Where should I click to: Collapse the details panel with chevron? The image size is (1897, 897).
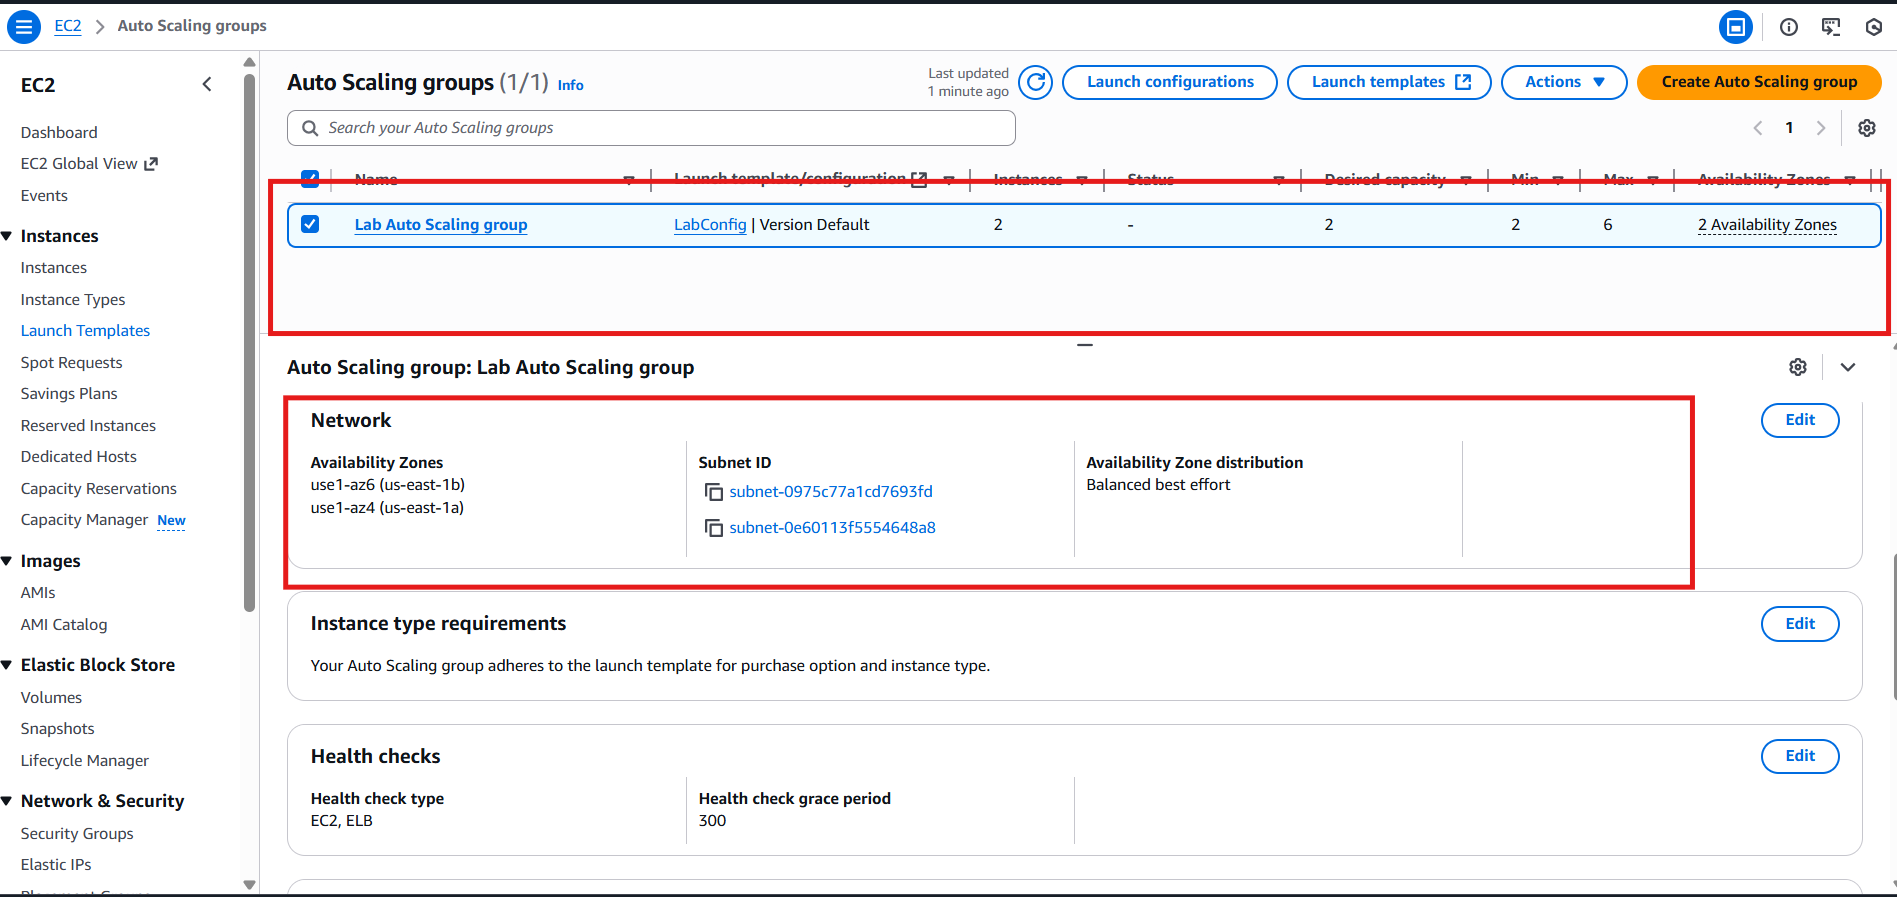(1848, 367)
